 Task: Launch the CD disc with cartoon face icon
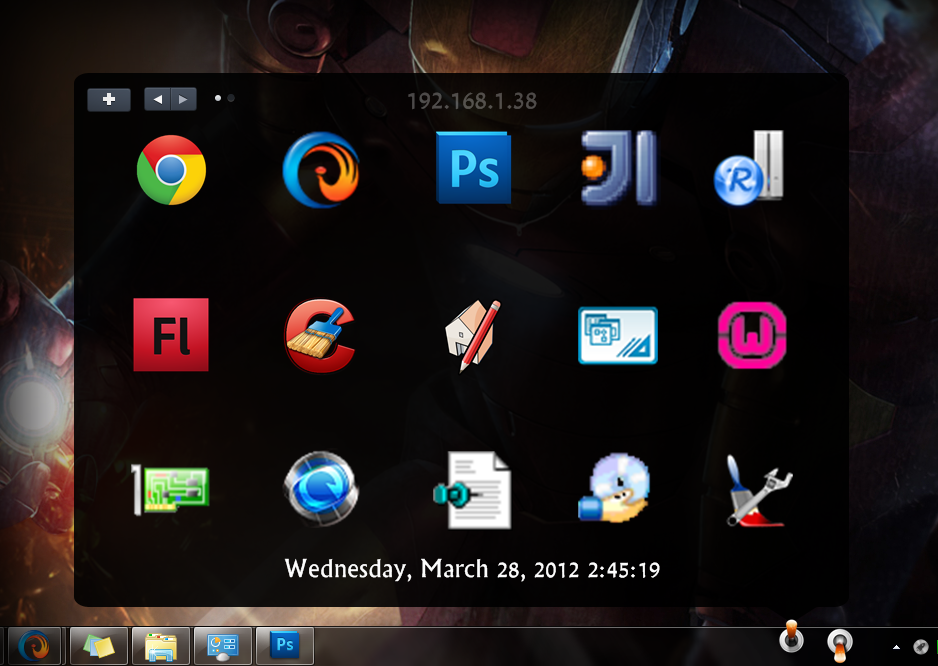[x=614, y=488]
